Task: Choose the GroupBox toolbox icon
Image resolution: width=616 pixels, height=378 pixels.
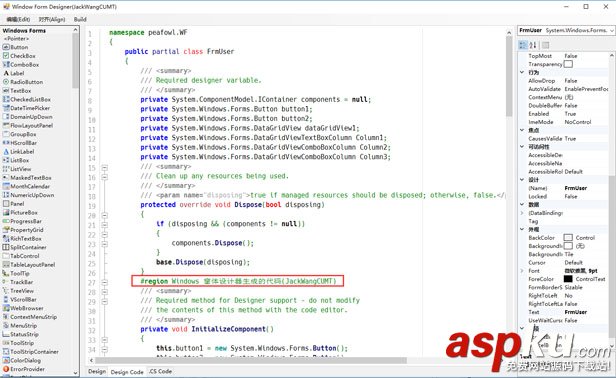Action: 6,134
